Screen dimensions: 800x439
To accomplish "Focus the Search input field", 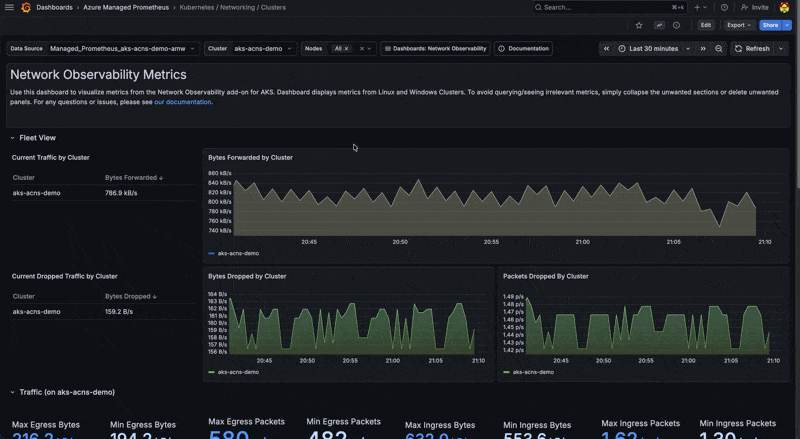I will click(x=609, y=7).
